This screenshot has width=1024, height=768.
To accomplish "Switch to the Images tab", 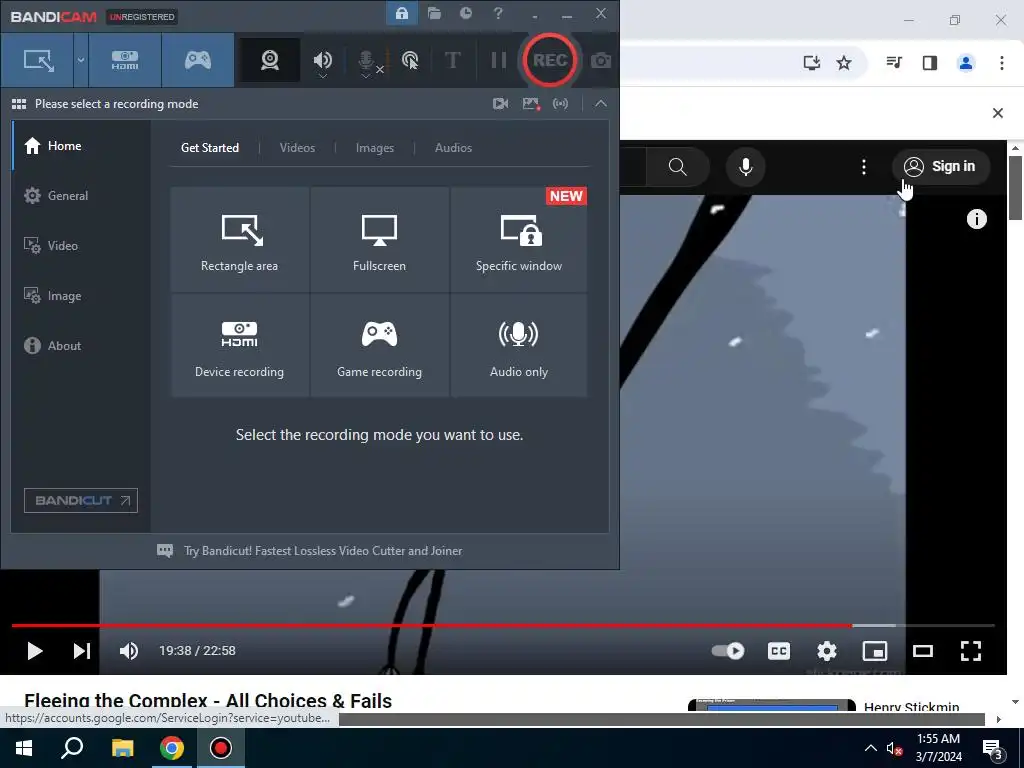I will pyautogui.click(x=375, y=148).
